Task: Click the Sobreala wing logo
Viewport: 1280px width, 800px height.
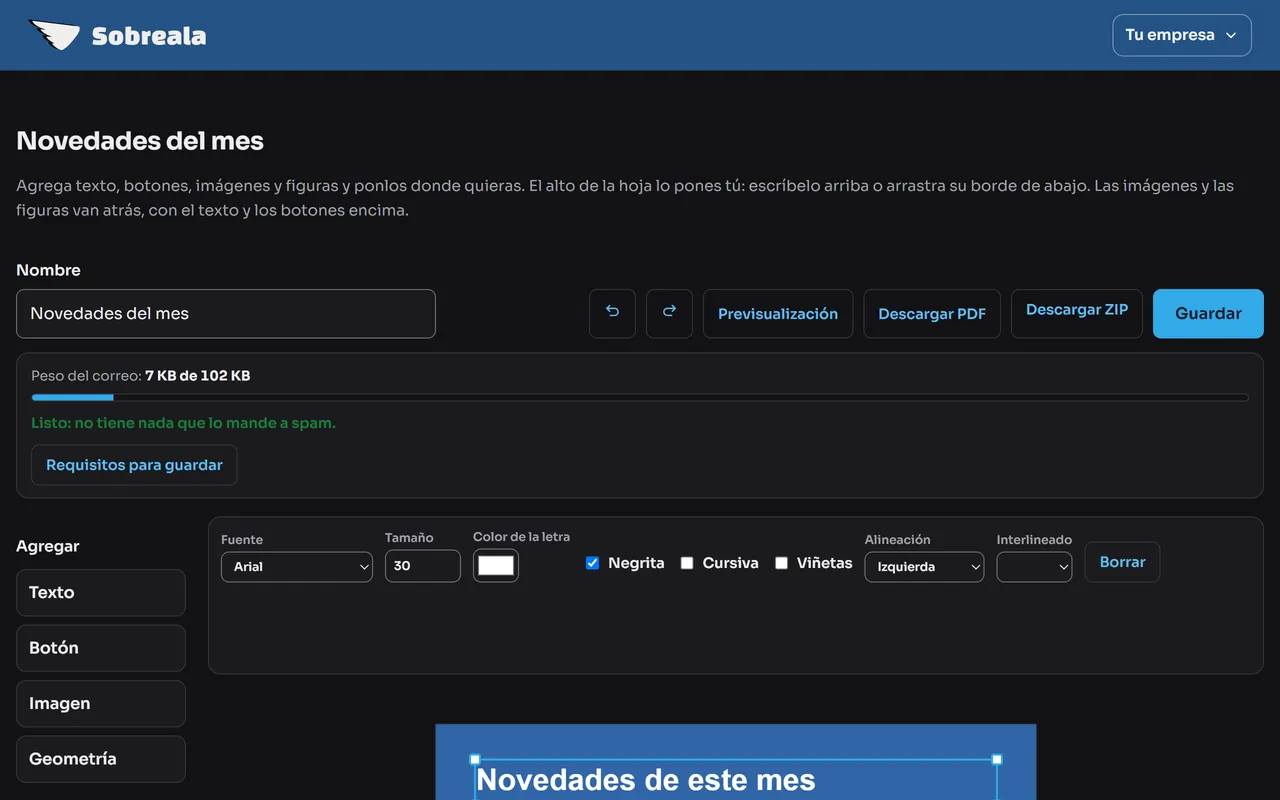Action: coord(54,35)
